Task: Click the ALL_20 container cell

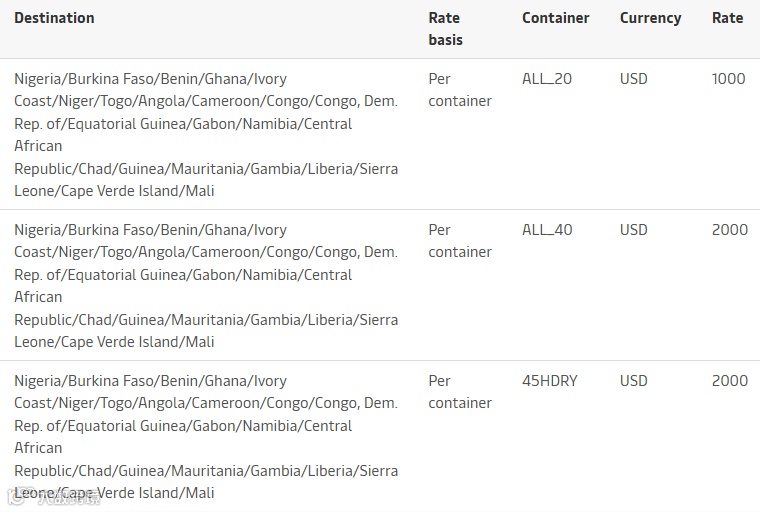Action: pyautogui.click(x=547, y=79)
